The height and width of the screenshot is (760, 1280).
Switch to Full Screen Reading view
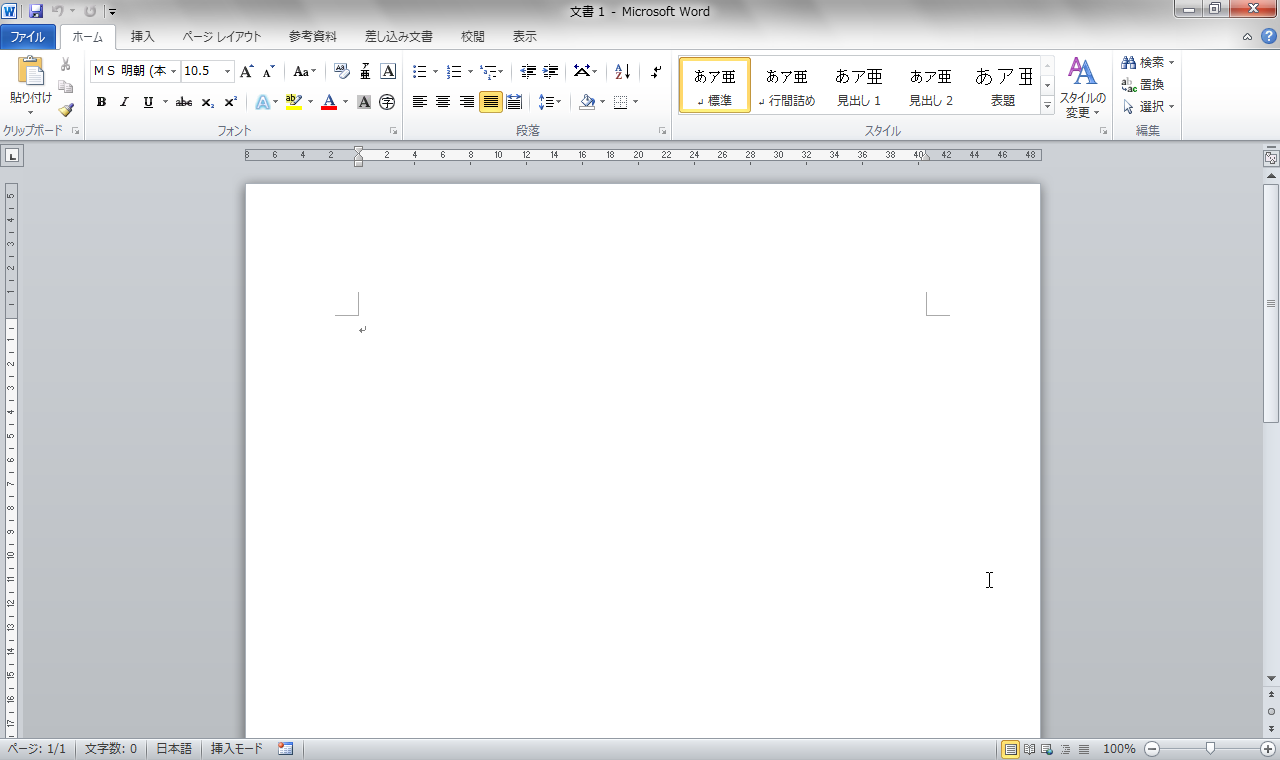pos(1029,748)
